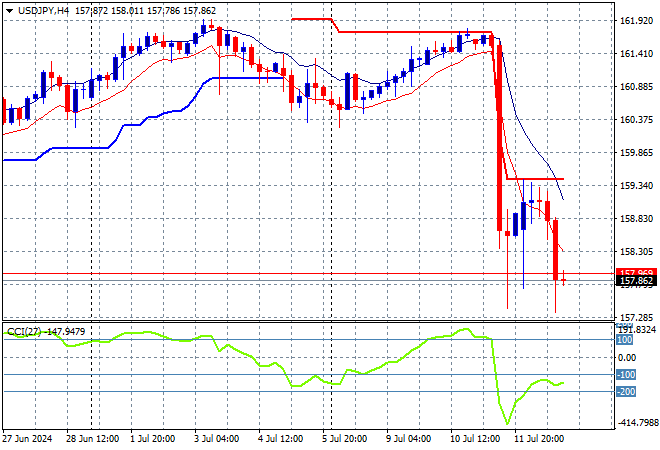Click the red 157.969 price level tag

tap(636, 272)
